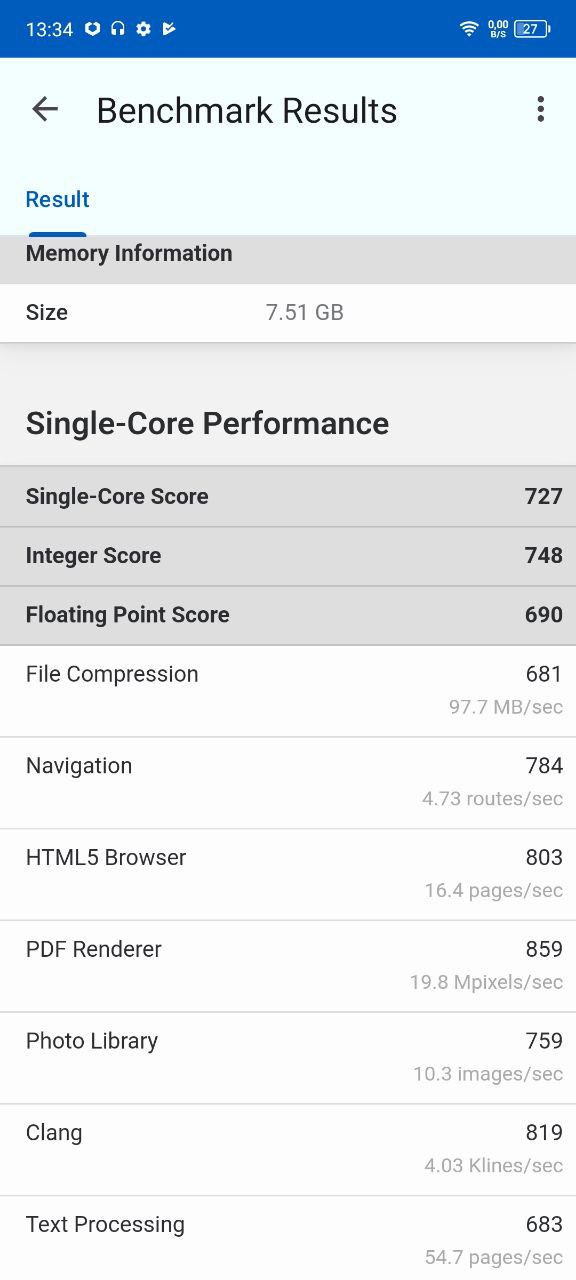Tap the headphones status bar icon
The height and width of the screenshot is (1280, 576).
point(118,29)
